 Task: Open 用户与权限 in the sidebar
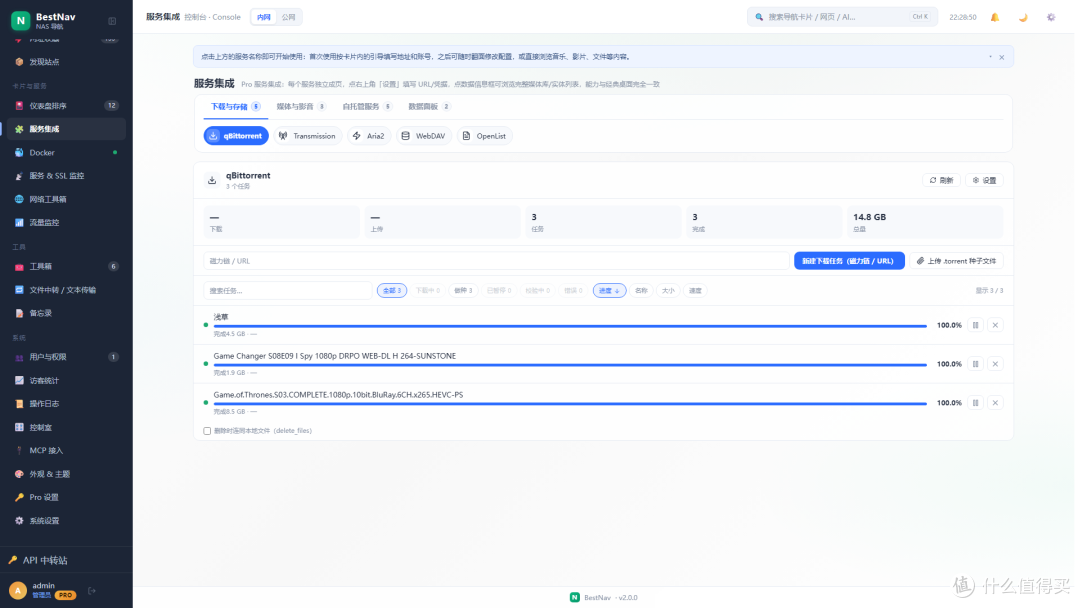coord(66,357)
